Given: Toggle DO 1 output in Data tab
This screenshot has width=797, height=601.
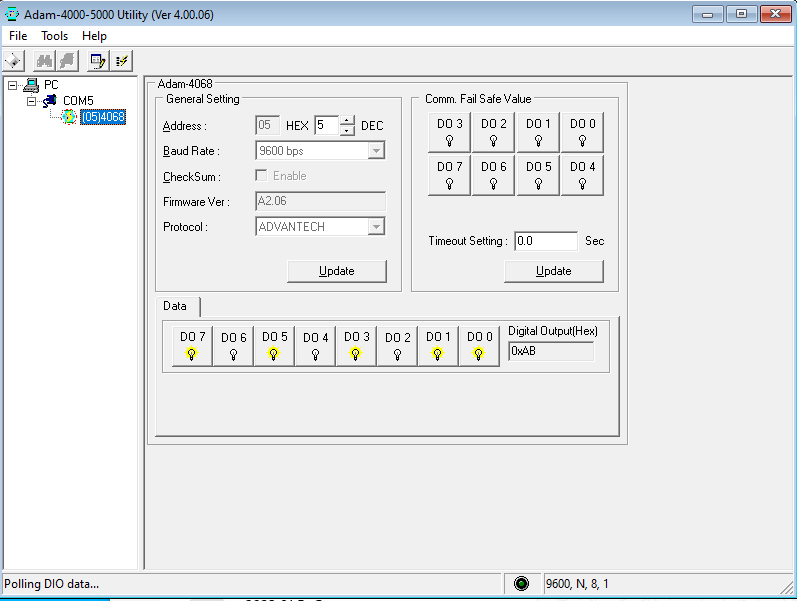Looking at the screenshot, I should point(438,346).
